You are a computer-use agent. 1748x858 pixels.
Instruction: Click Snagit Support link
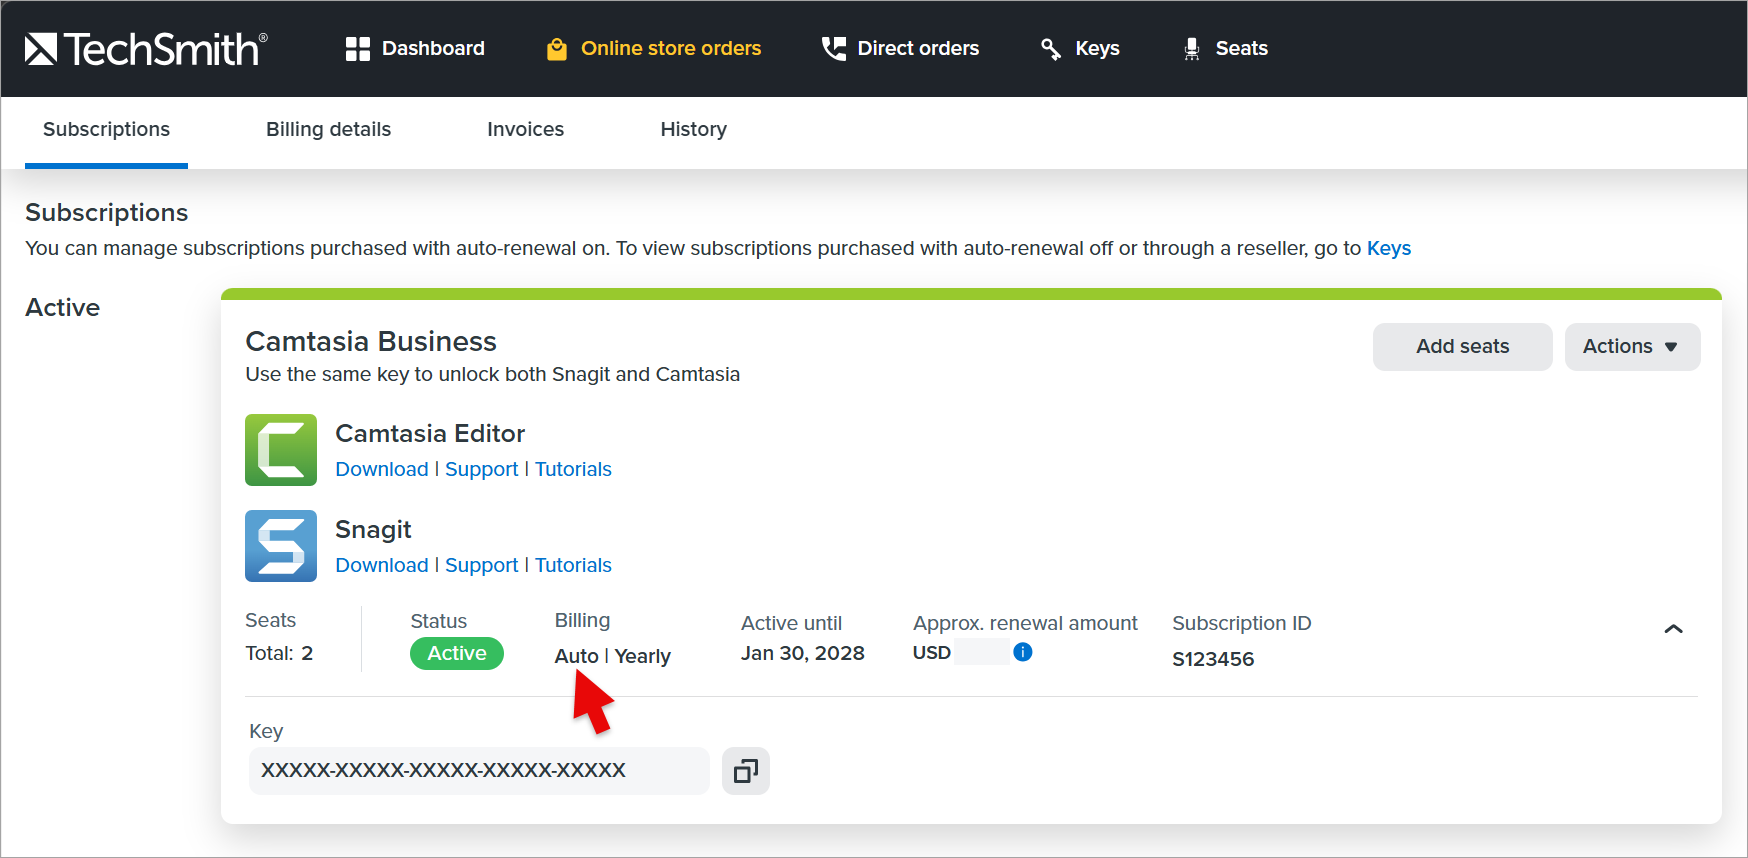coord(482,566)
